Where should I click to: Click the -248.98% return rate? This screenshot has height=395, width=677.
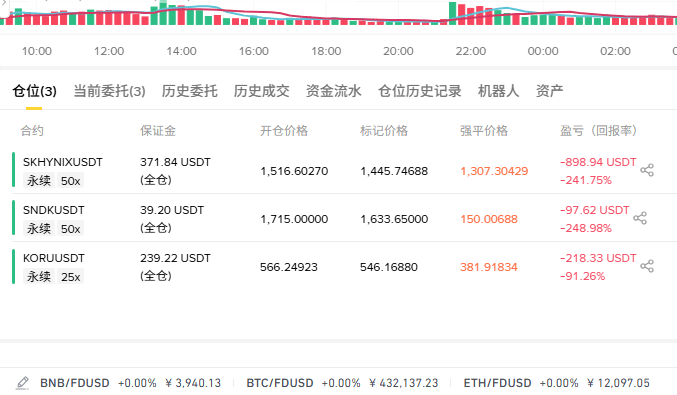point(586,228)
